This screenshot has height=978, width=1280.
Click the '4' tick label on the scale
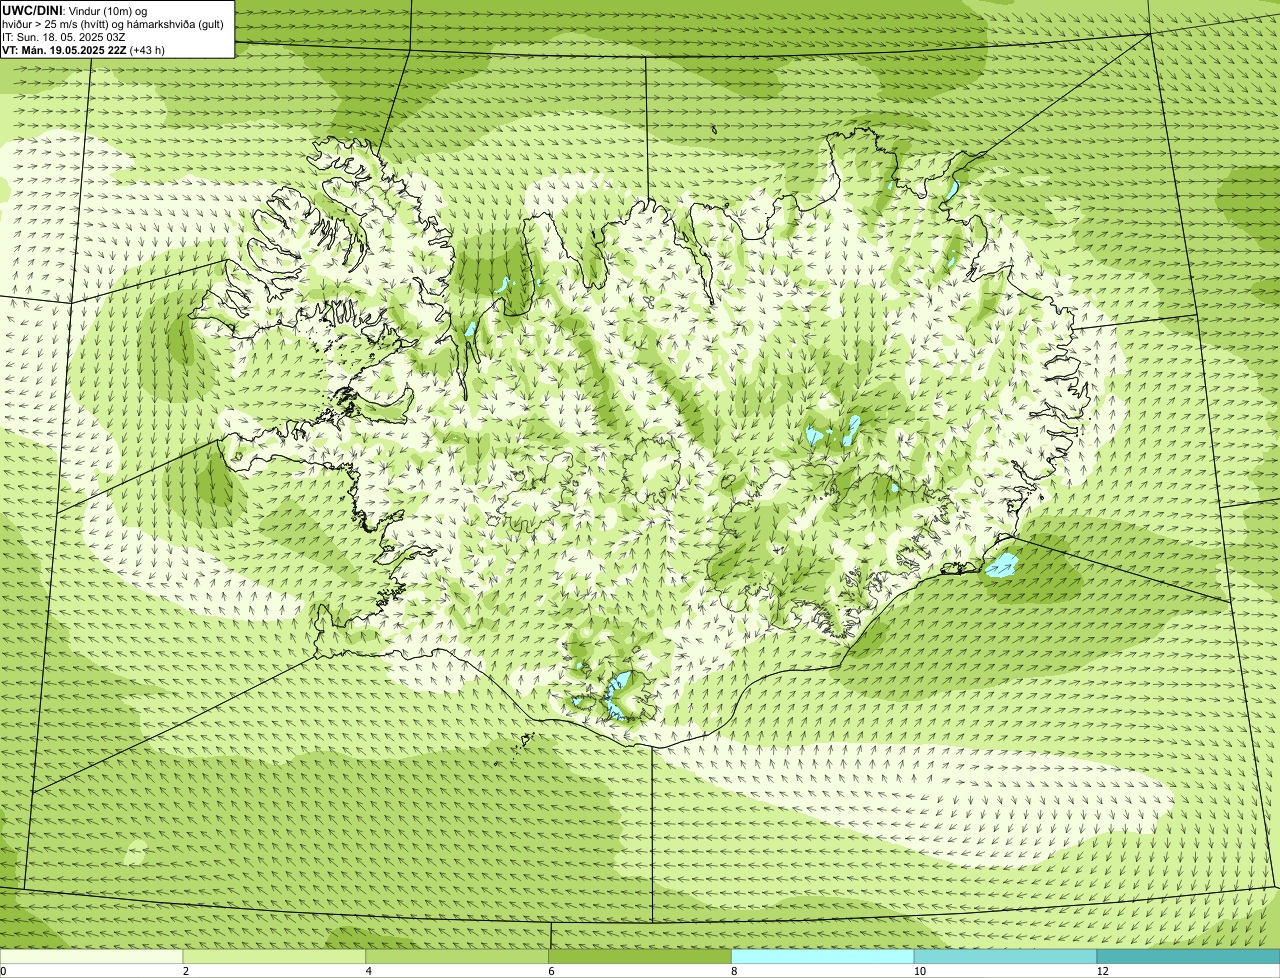tap(368, 971)
